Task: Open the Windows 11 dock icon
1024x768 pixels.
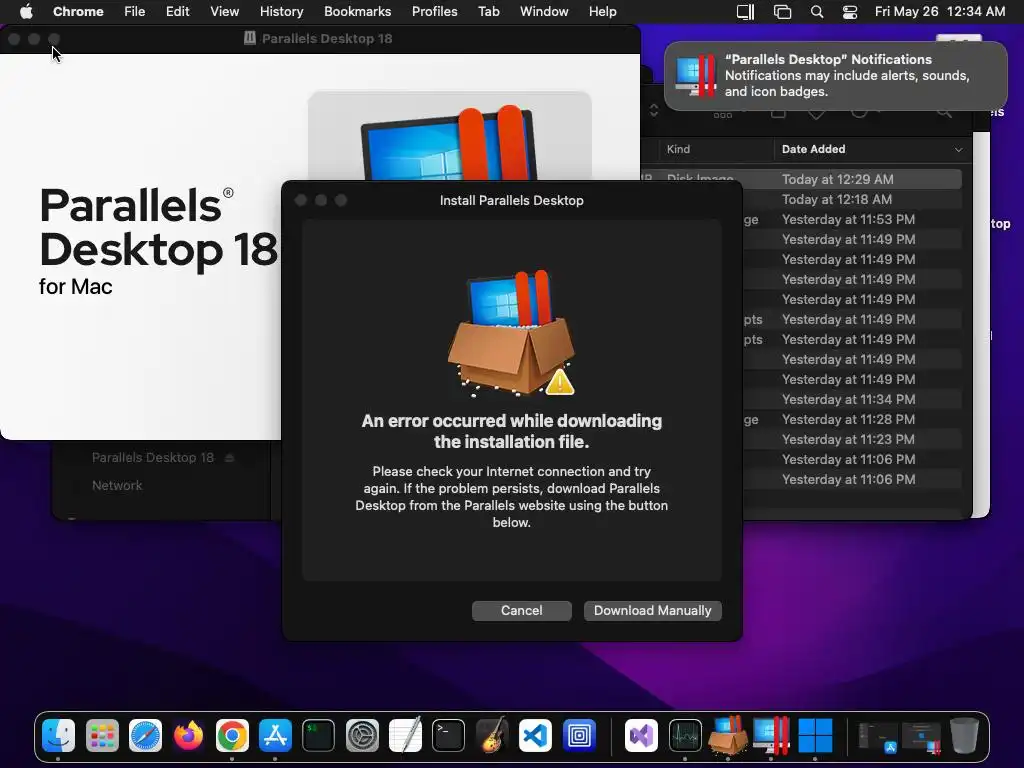Action: point(815,735)
